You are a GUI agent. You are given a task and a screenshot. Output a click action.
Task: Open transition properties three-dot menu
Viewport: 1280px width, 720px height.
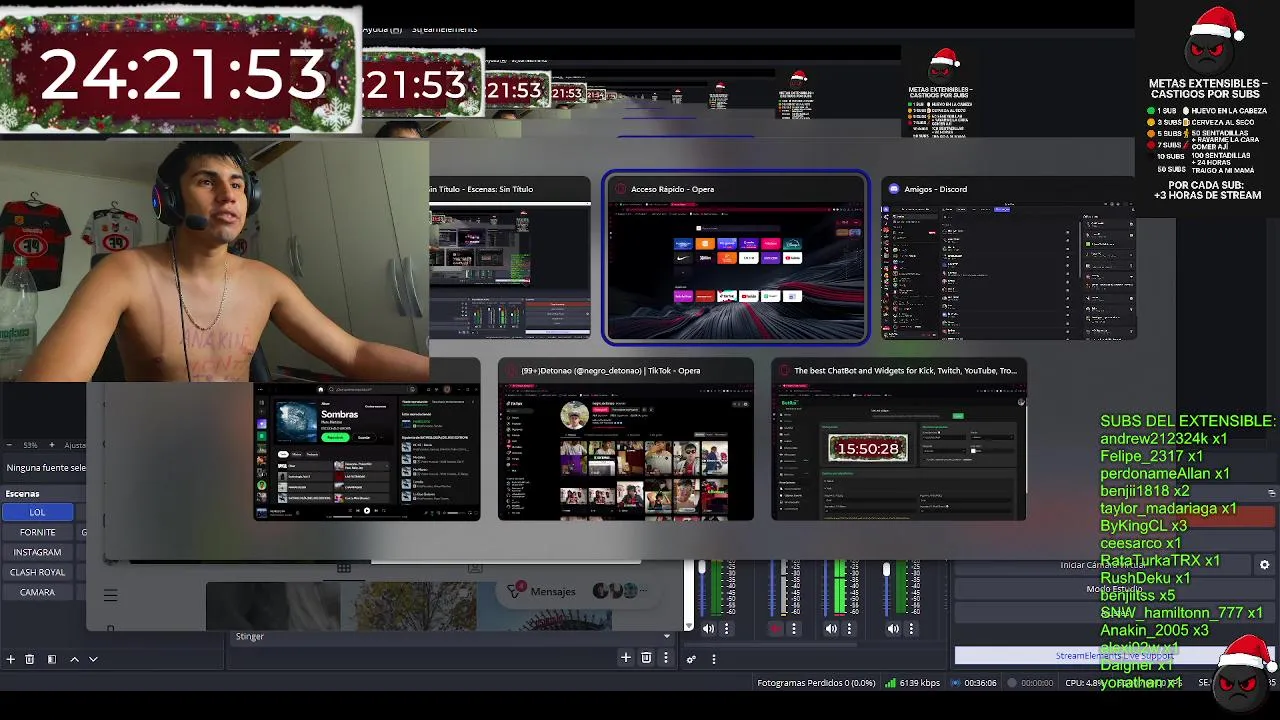[665, 657]
